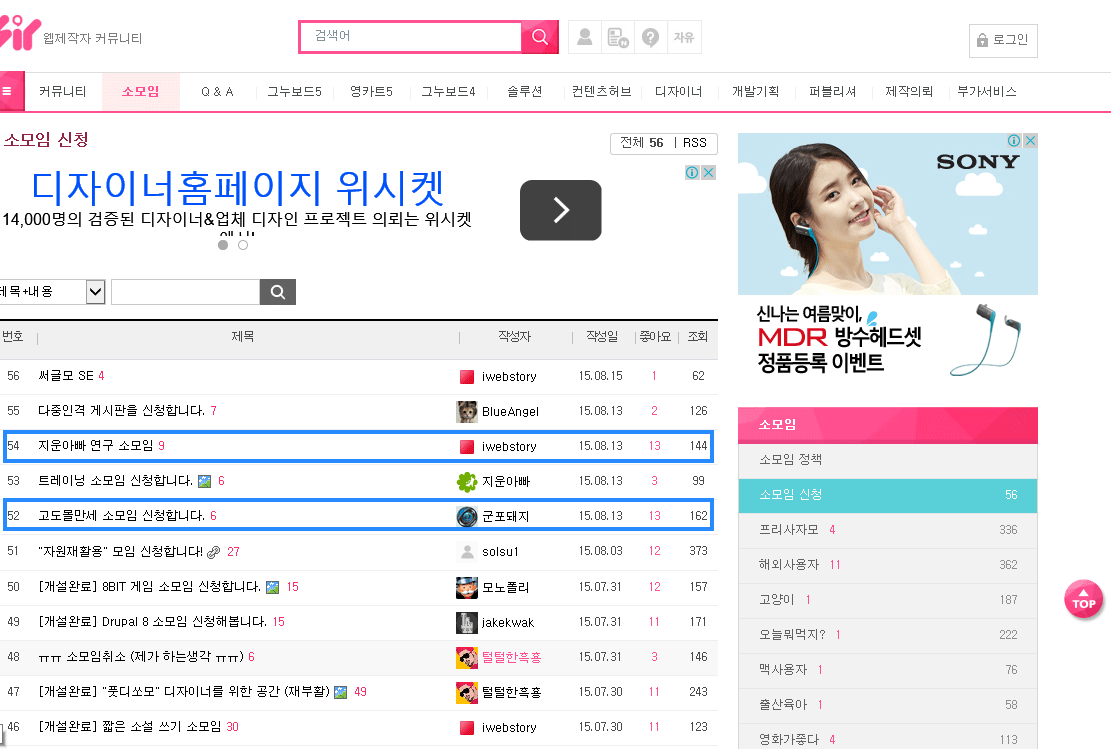Go to the 그누보드5 menu item
The height and width of the screenshot is (749, 1111).
[x=294, y=91]
